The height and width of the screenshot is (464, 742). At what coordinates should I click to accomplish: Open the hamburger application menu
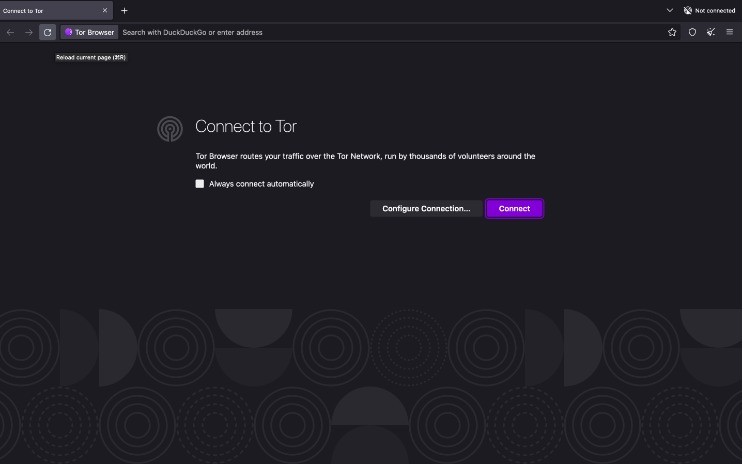(730, 32)
